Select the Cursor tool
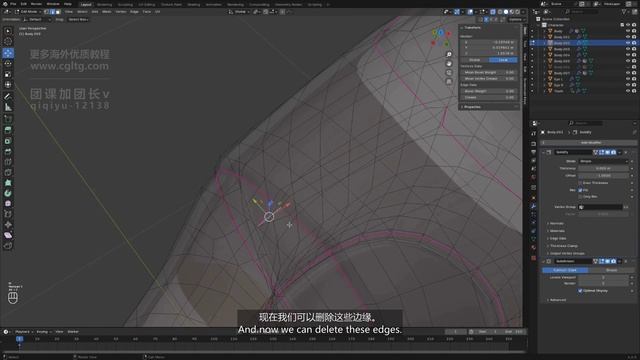Screen dimensions: 640x360 pyautogui.click(x=8, y=42)
